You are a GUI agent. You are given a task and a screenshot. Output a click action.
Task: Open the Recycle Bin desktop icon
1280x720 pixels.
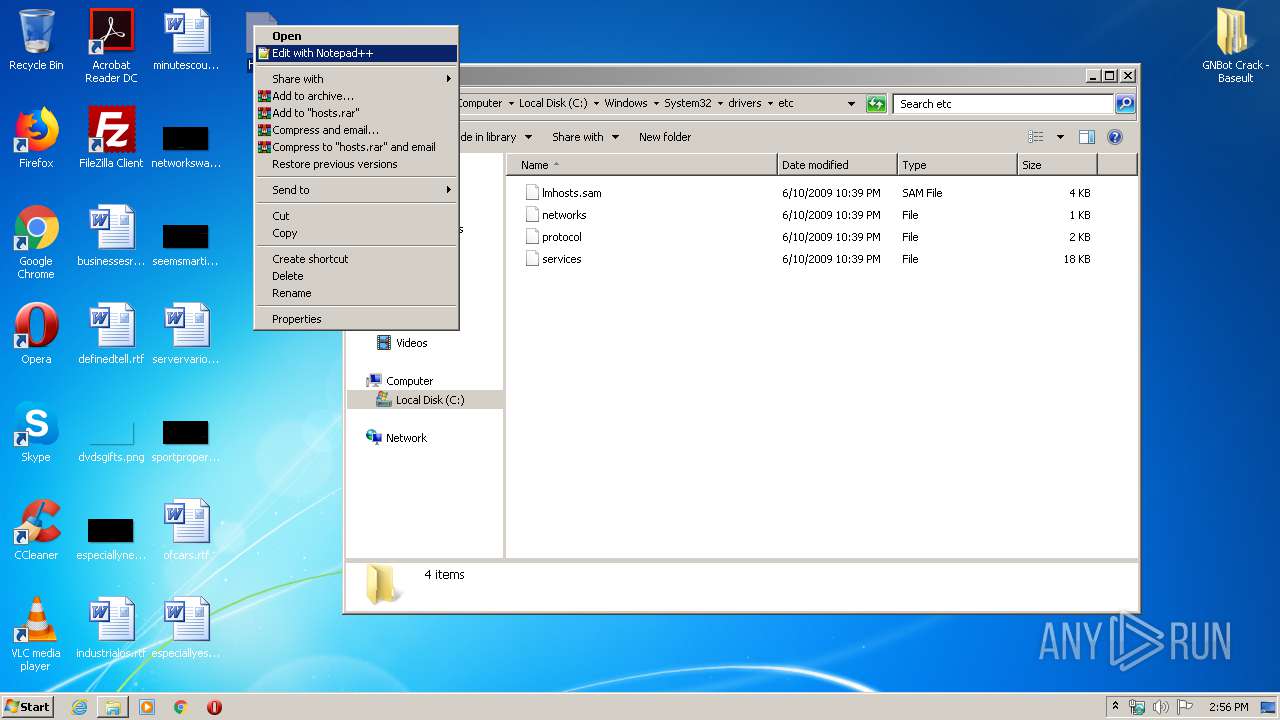tap(36, 40)
